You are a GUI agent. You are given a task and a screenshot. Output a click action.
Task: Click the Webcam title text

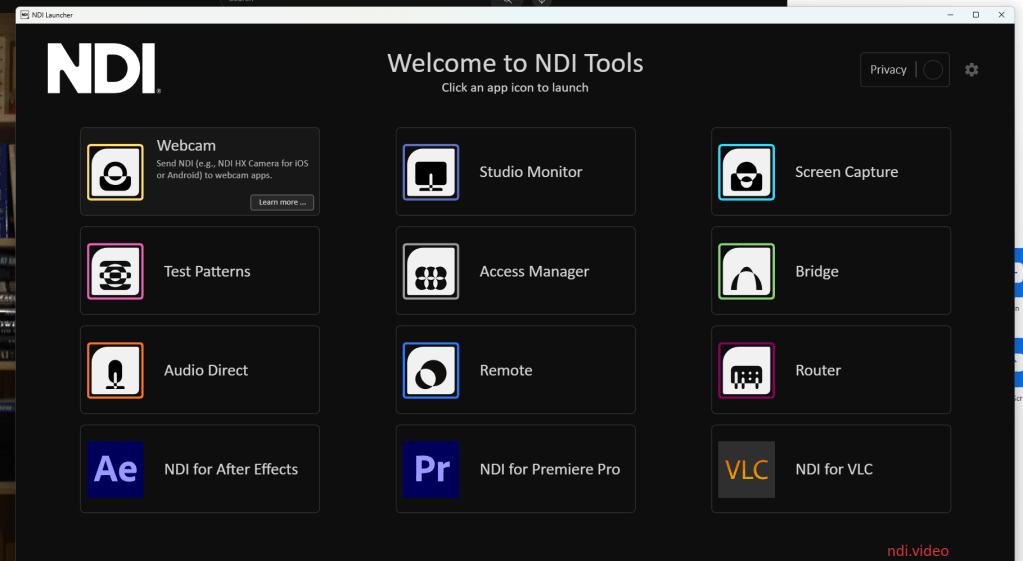click(x=186, y=145)
